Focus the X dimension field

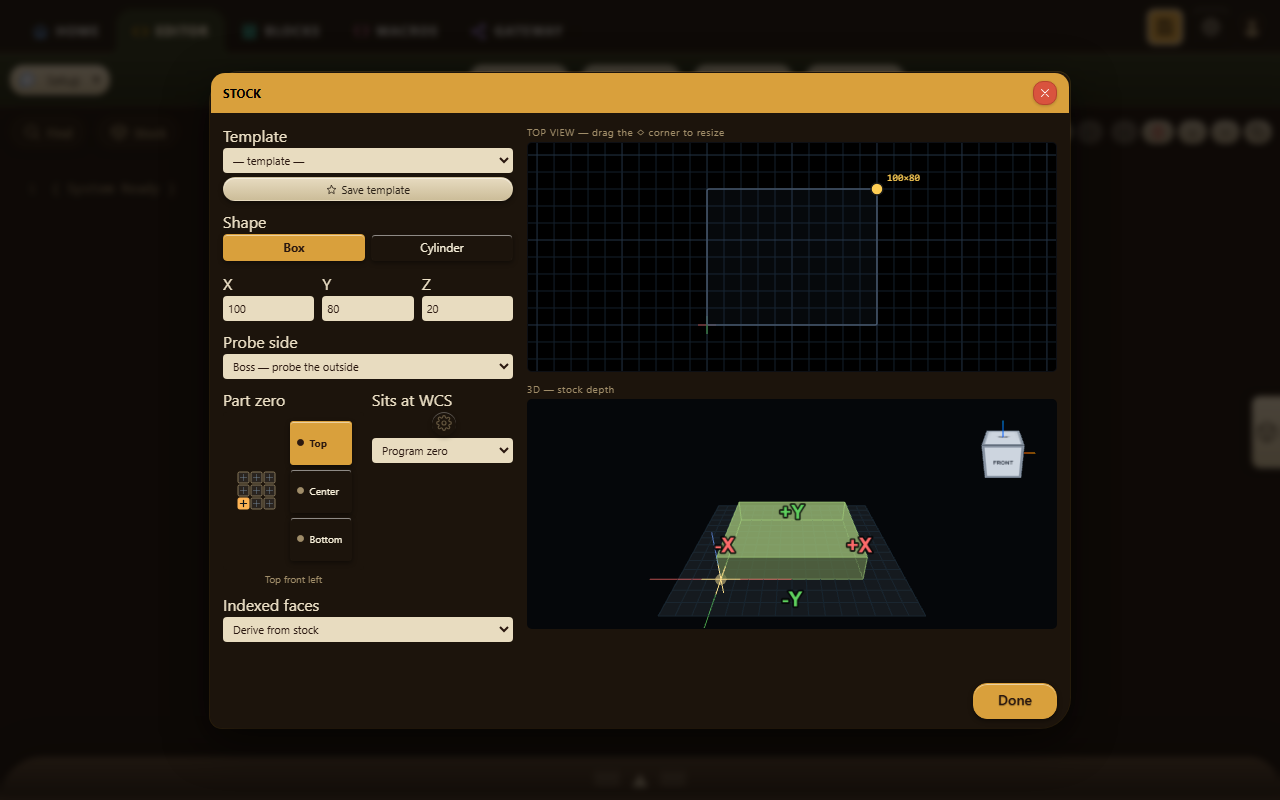pos(268,309)
